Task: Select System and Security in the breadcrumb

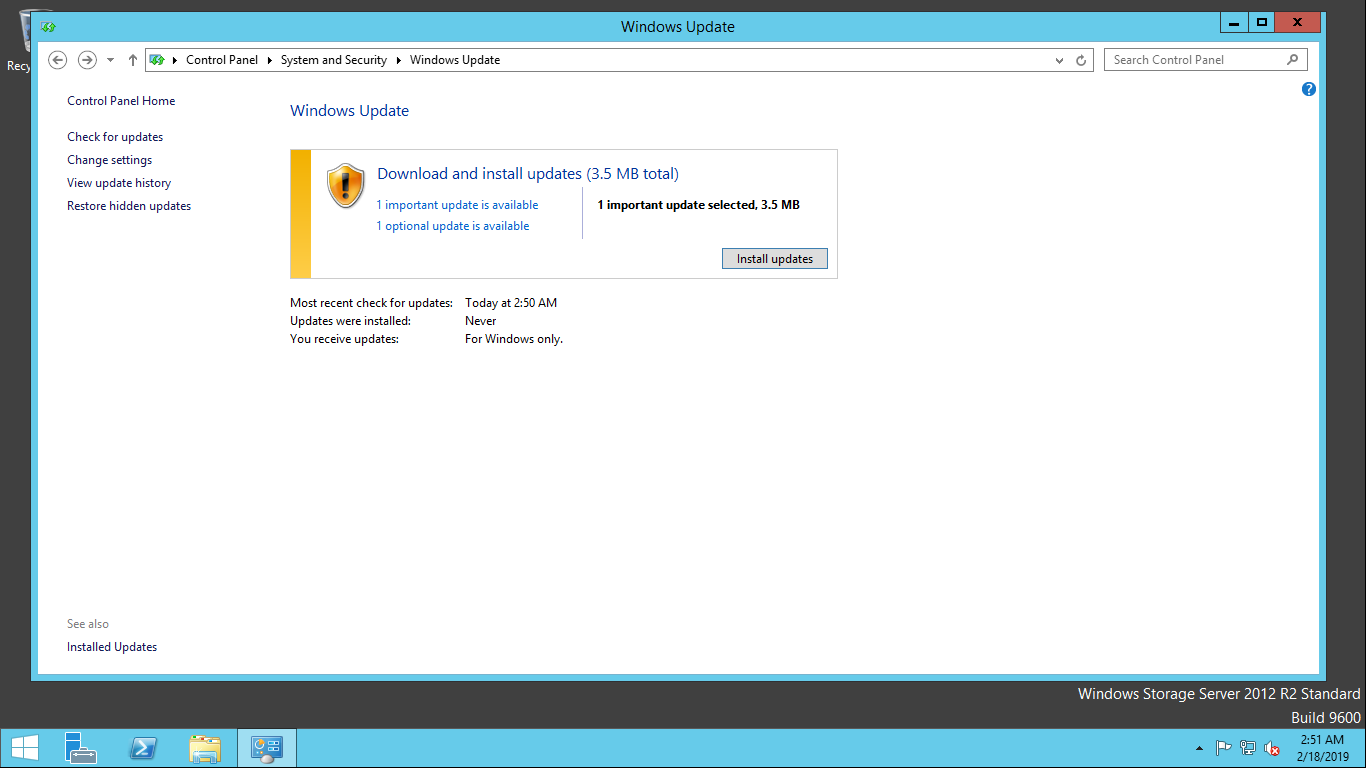Action: [x=334, y=60]
